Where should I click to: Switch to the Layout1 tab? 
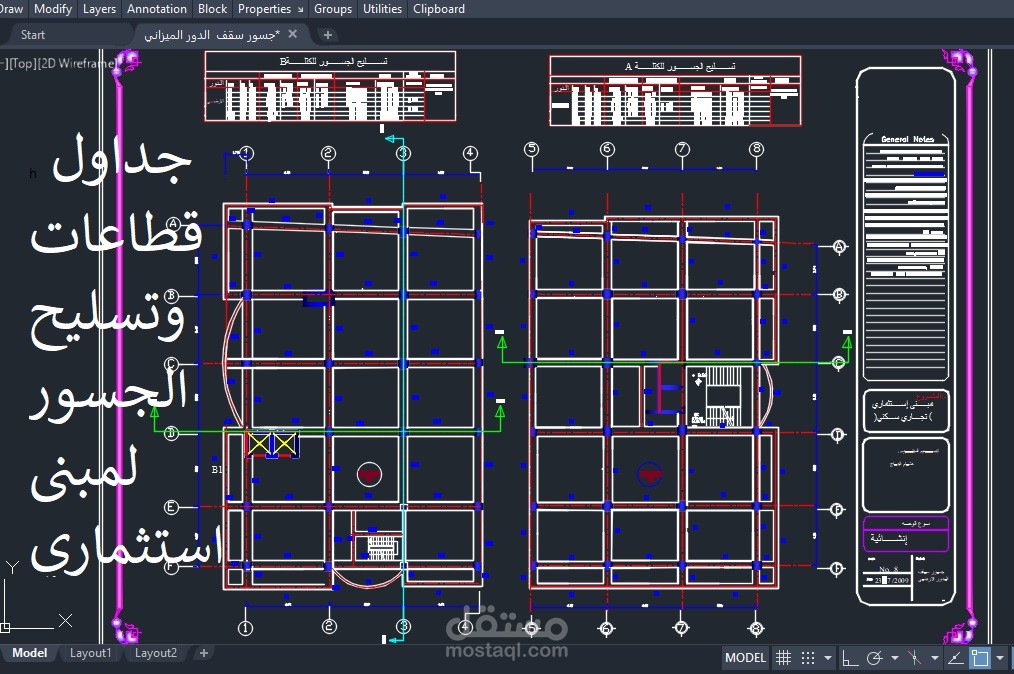(91, 653)
